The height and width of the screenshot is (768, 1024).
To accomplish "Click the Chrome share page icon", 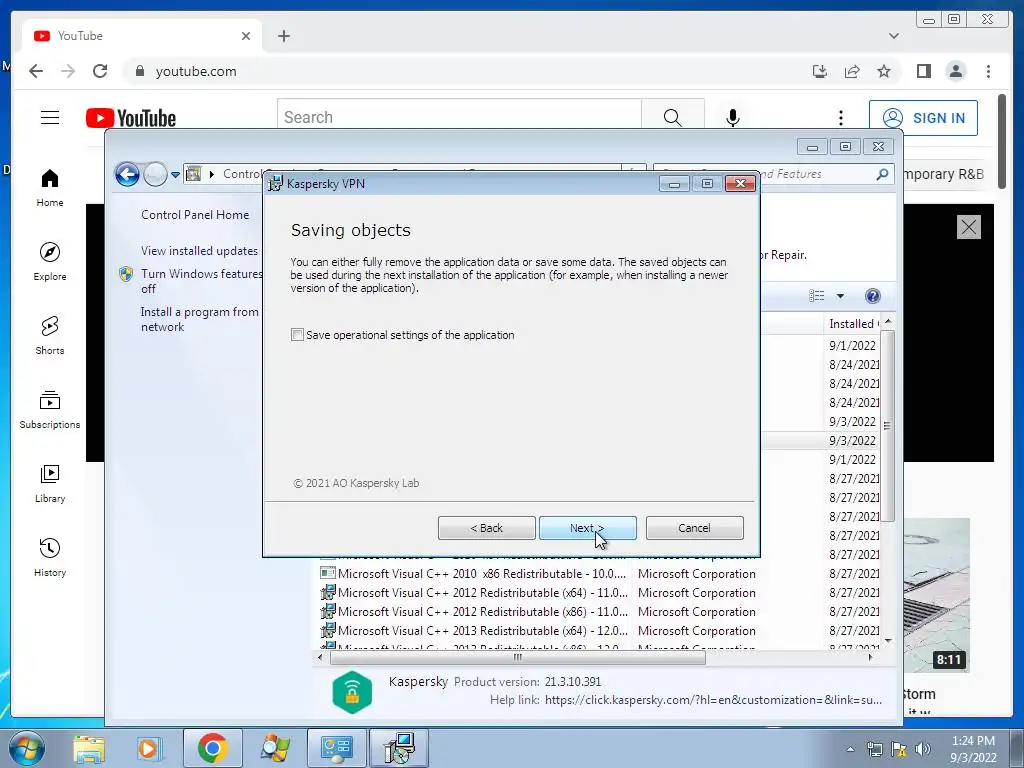I will click(852, 71).
